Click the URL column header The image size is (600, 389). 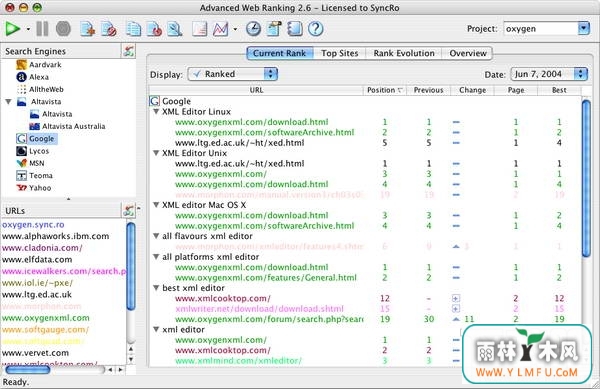(x=256, y=90)
